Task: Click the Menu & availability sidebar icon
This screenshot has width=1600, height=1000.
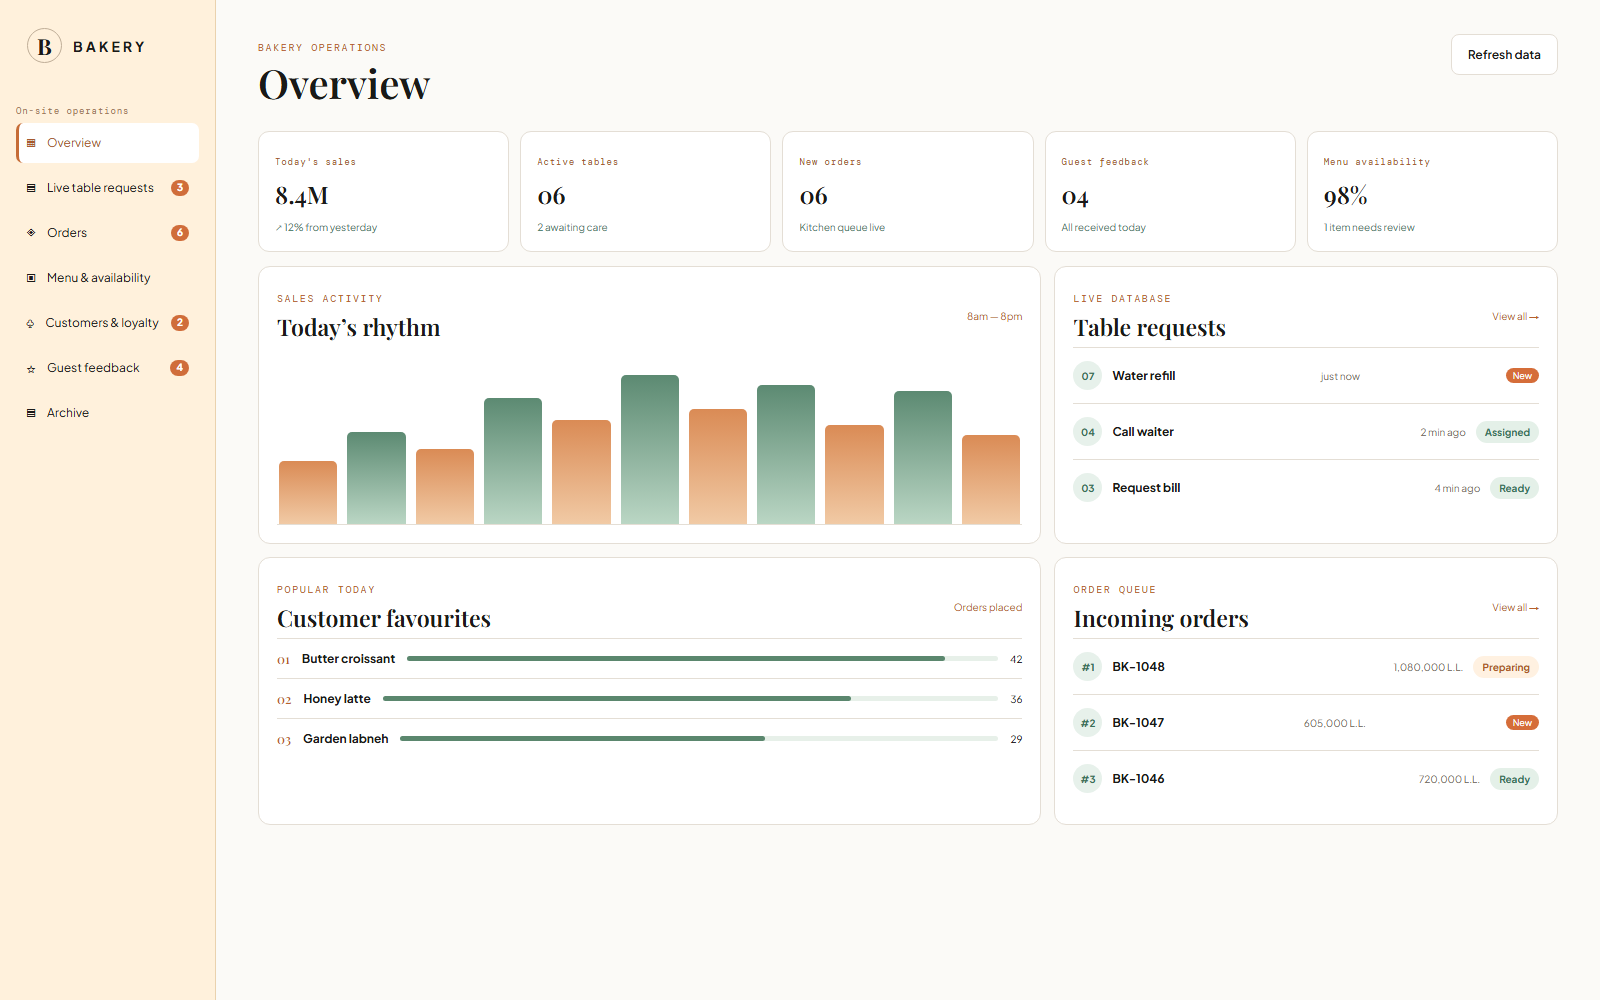Action: (31, 278)
